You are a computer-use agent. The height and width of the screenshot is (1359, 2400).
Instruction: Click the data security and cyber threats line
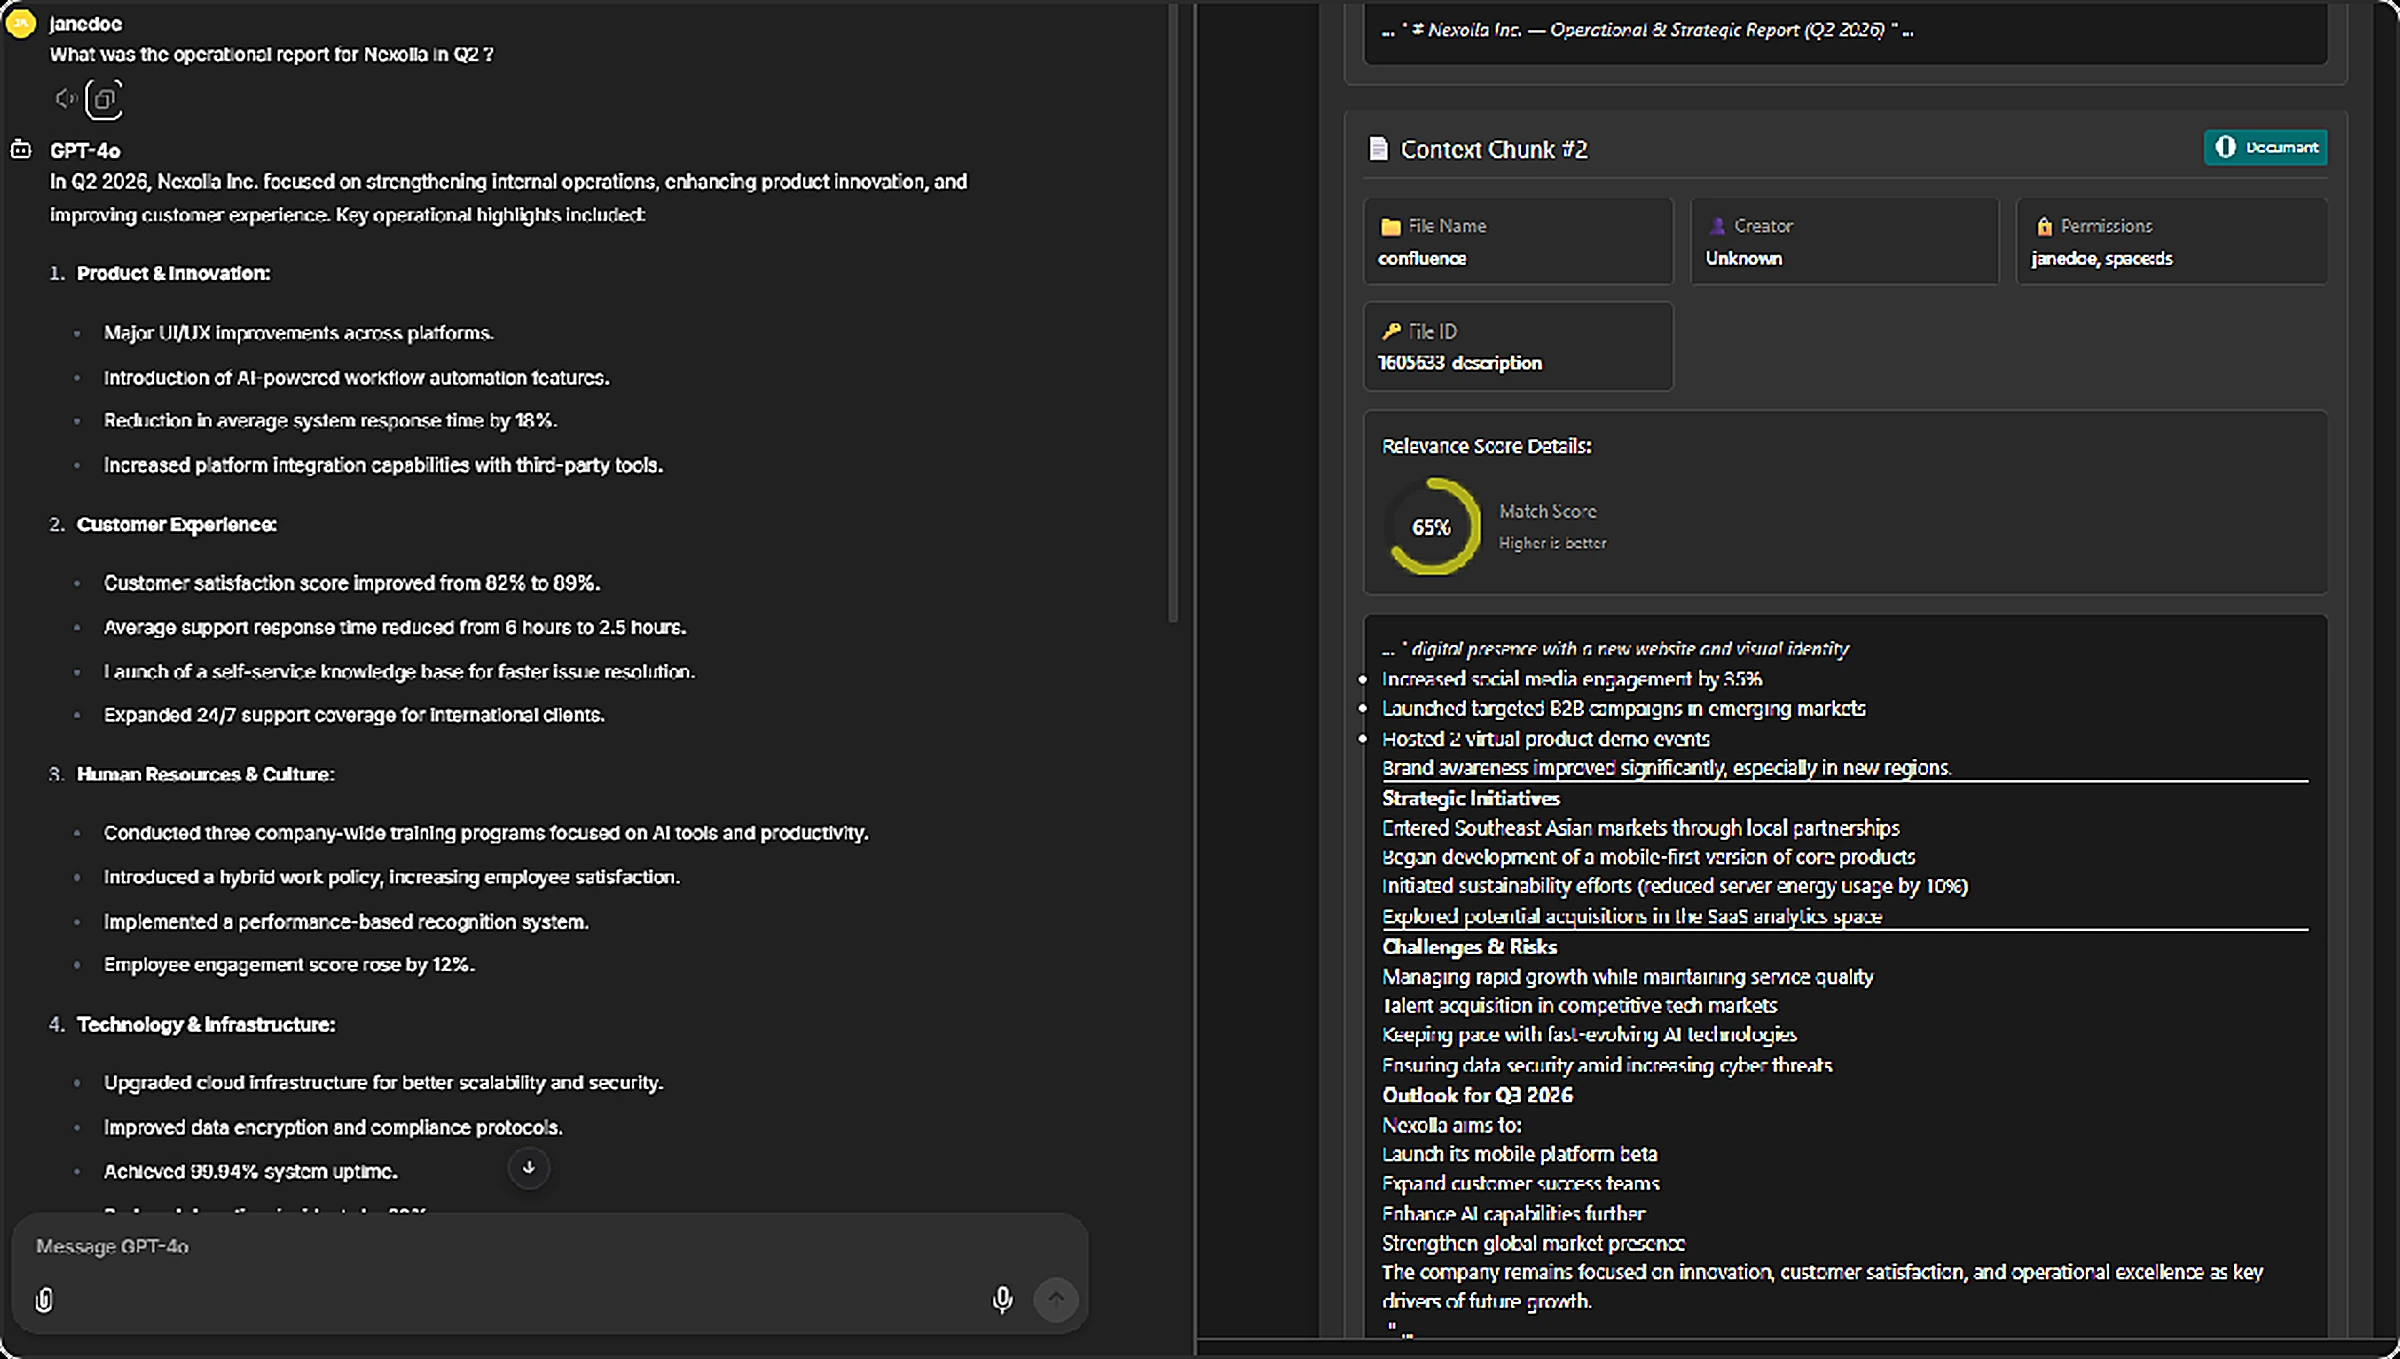[x=1608, y=1066]
